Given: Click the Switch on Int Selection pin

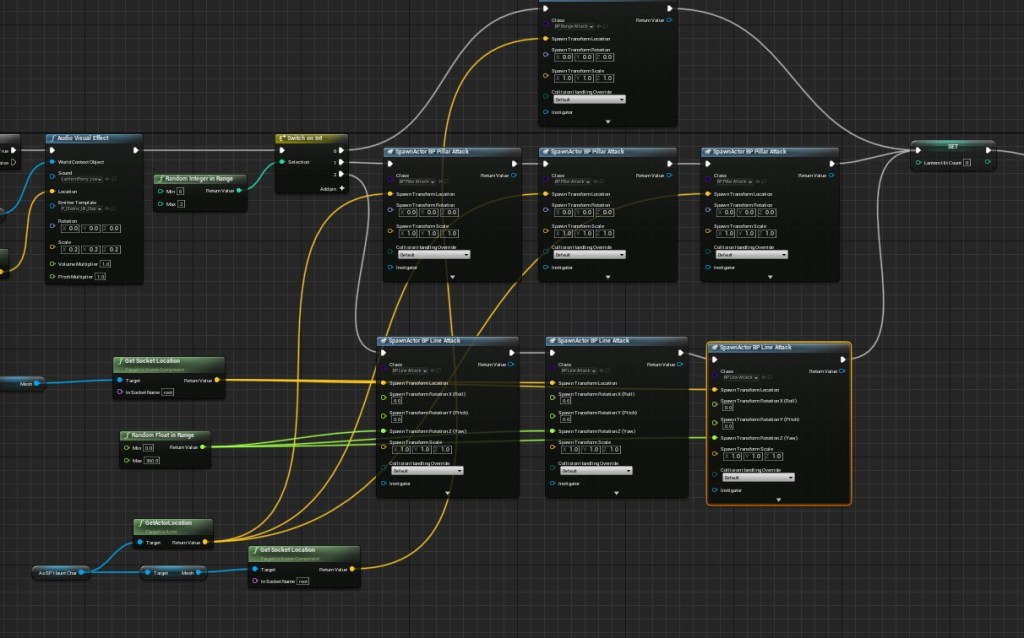Looking at the screenshot, I should tap(281, 161).
